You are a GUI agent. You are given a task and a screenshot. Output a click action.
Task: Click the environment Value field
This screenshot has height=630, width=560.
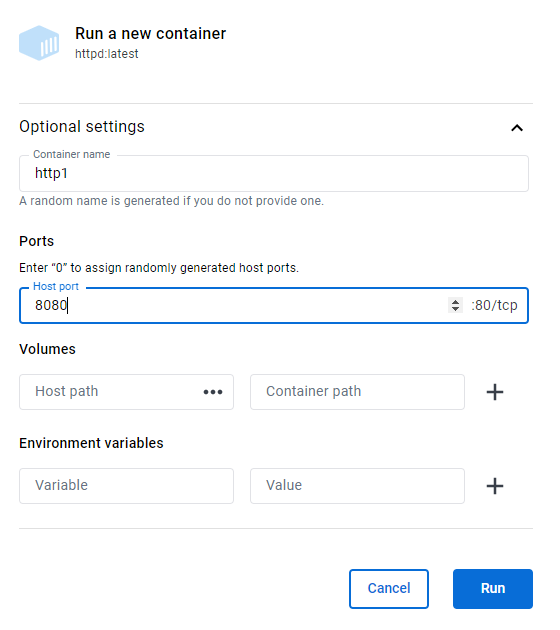[x=357, y=486]
